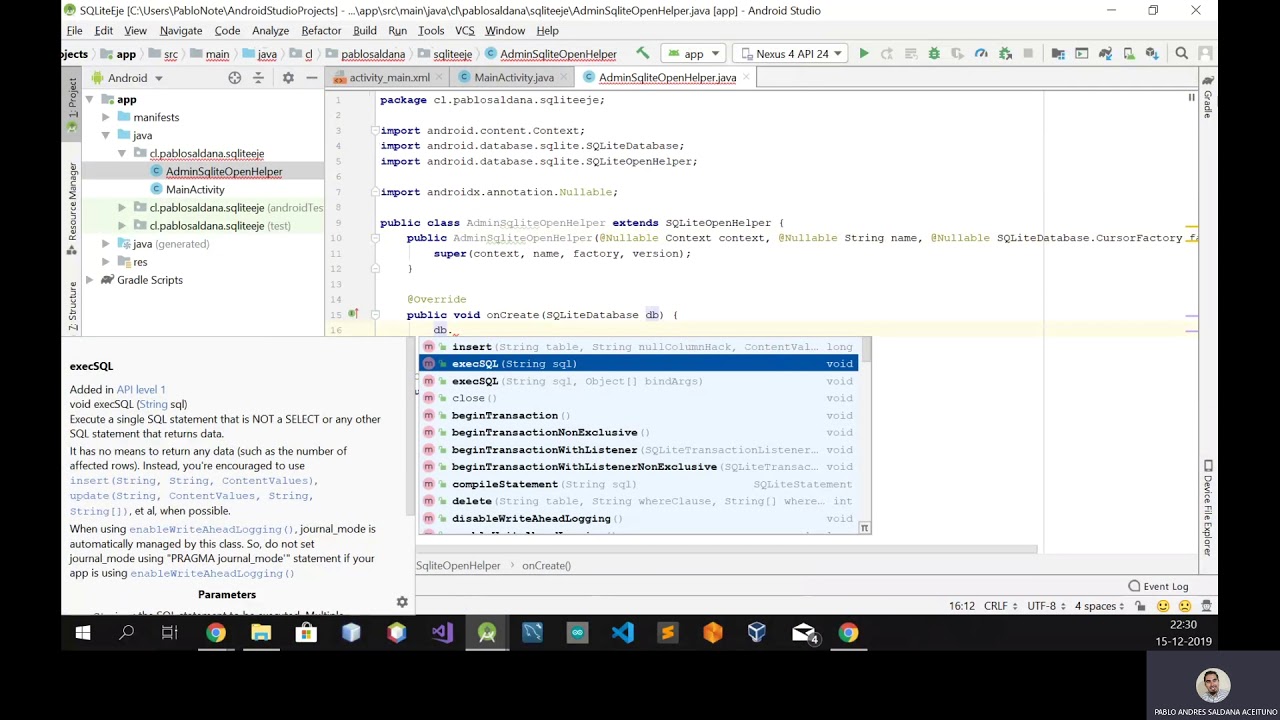Select execSQL(String sql, Object[] bindArgs) suggestion
This screenshot has height=720, width=1280.
click(638, 381)
